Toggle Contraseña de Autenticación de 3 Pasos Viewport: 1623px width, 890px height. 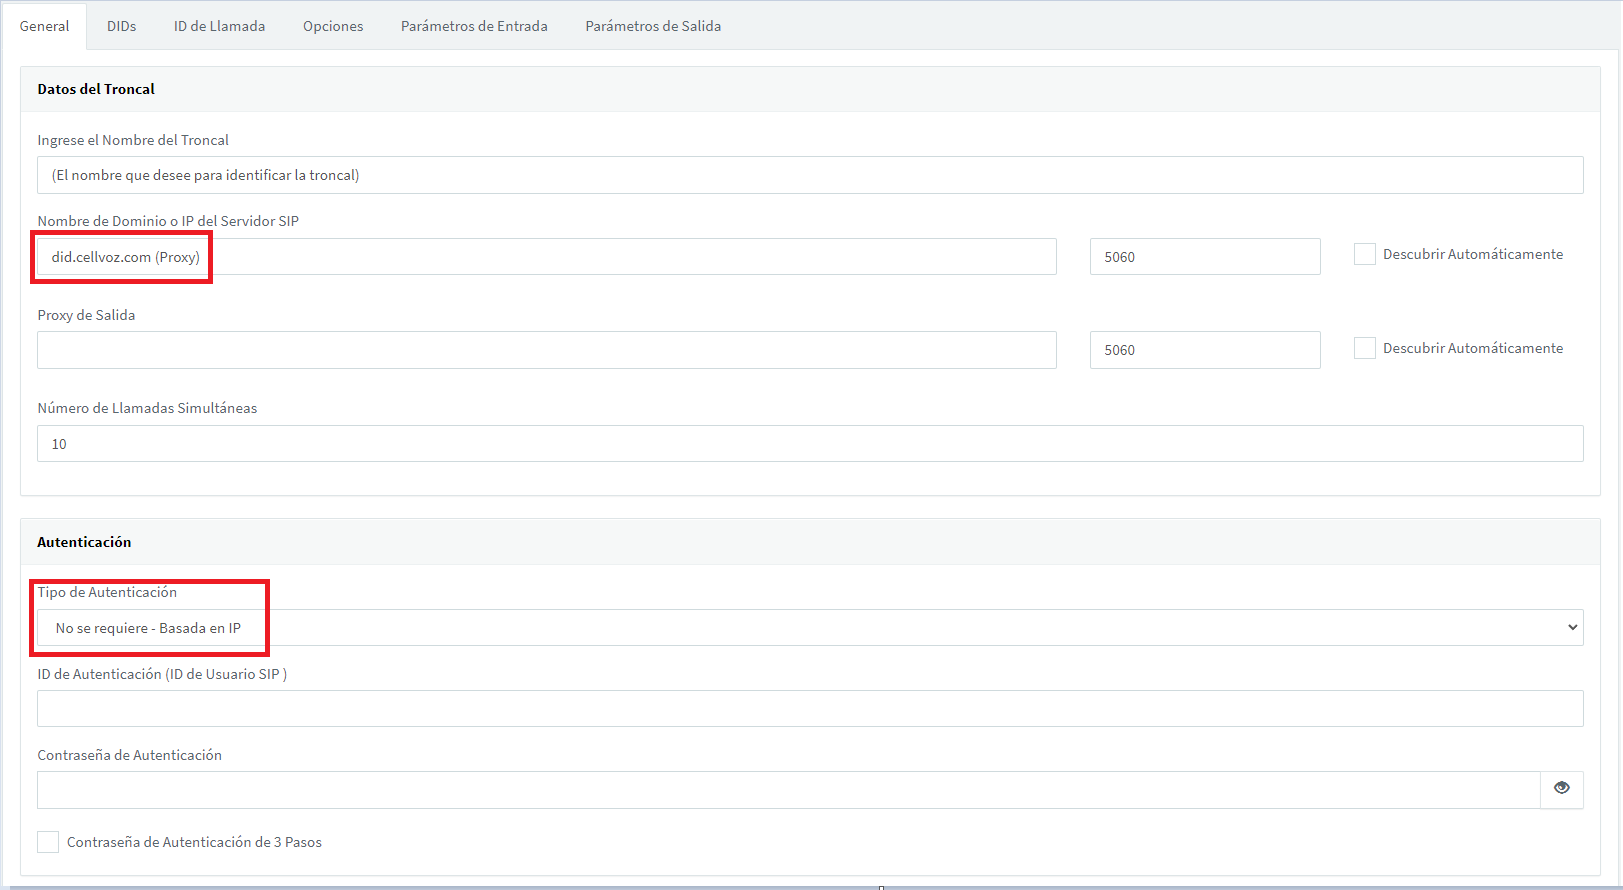48,842
